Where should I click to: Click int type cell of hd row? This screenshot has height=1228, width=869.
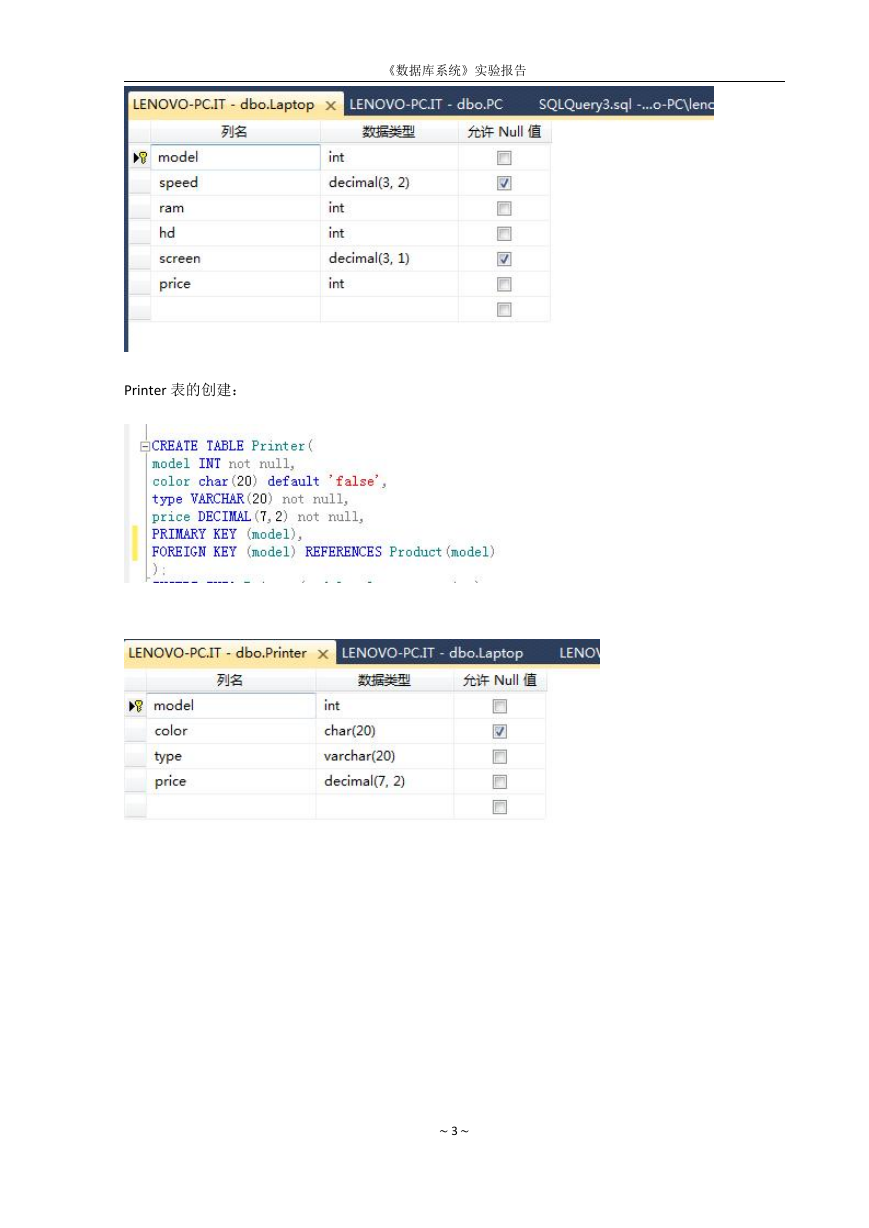click(389, 233)
